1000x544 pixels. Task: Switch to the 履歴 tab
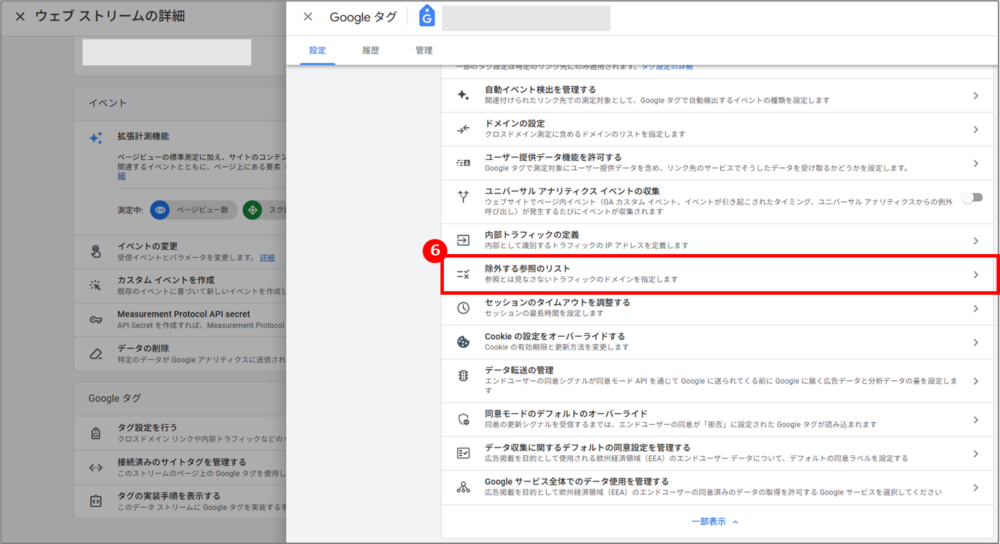coord(371,50)
